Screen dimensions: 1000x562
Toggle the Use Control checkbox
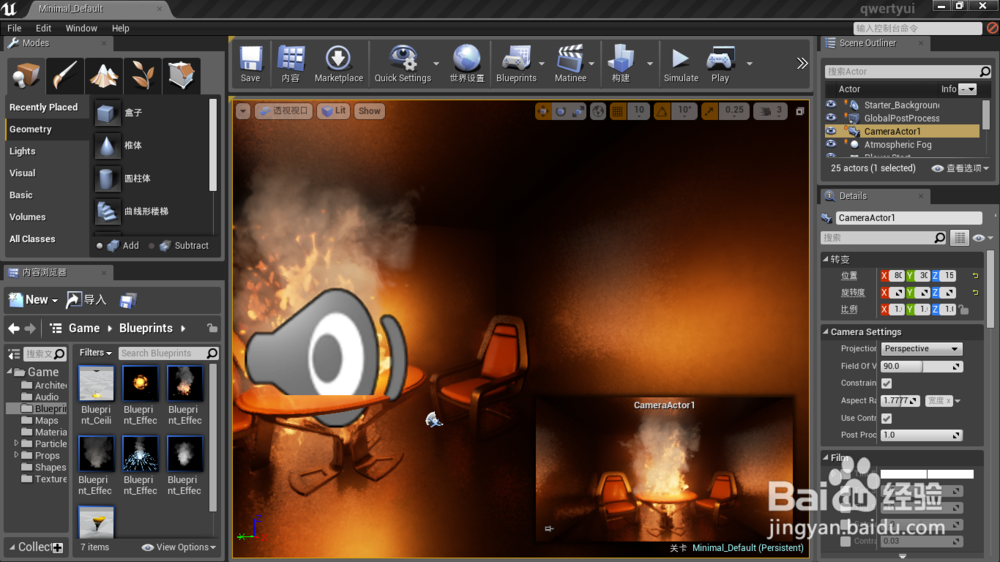point(886,418)
